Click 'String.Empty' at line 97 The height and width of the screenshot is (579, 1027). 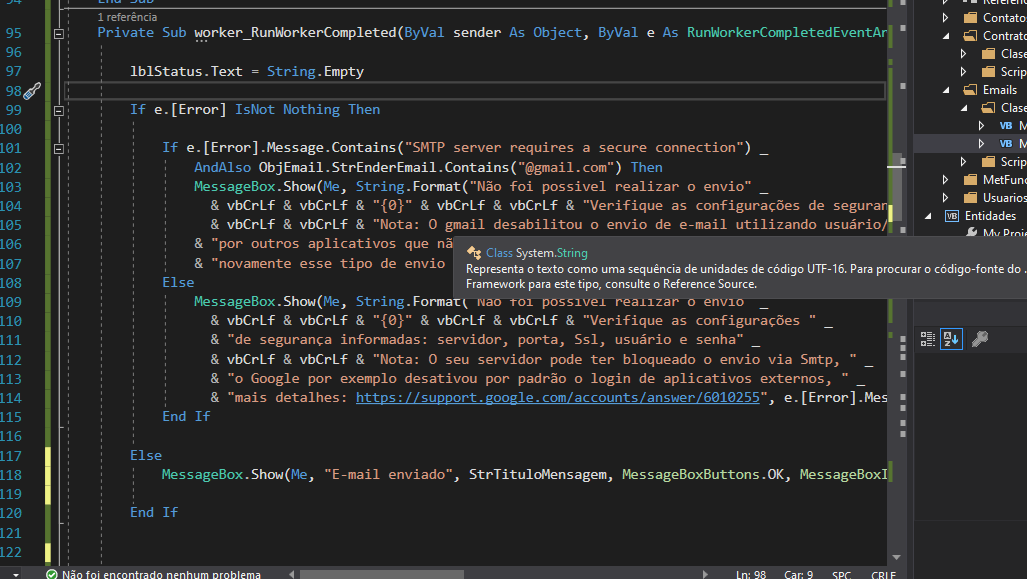(x=315, y=71)
